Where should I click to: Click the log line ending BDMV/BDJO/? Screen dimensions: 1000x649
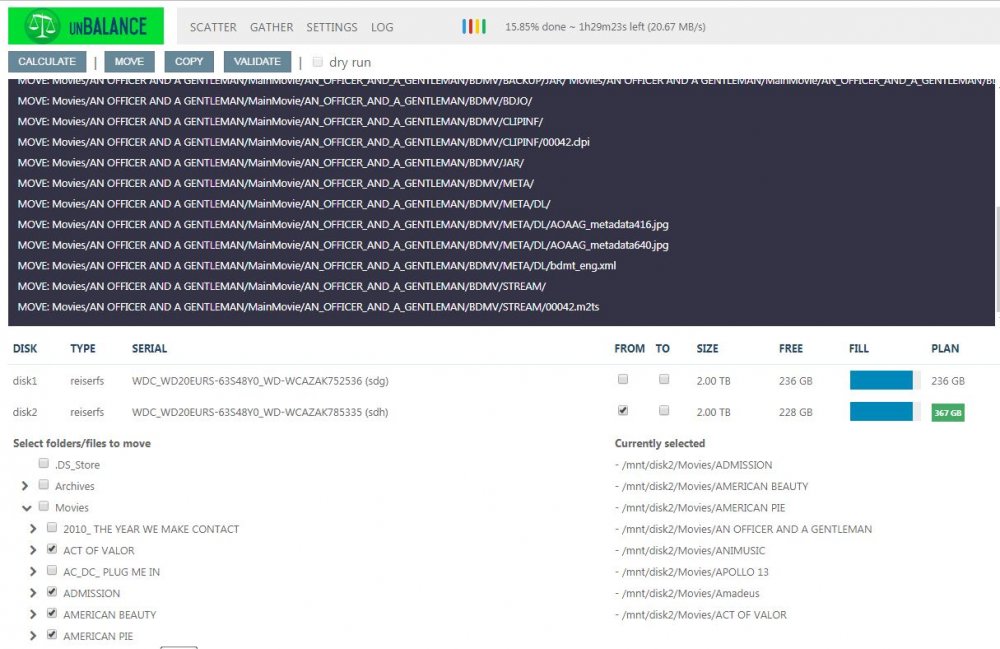tap(275, 101)
